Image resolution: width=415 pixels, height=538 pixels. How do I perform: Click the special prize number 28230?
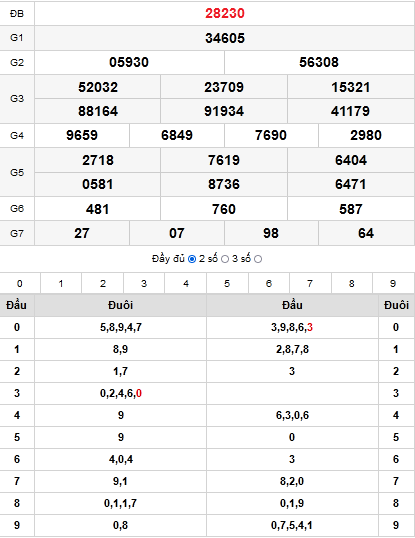225,13
